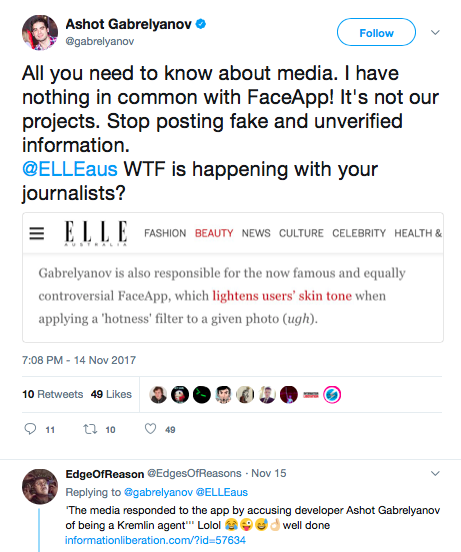Follow Ashot Gabrelyanov

click(376, 32)
